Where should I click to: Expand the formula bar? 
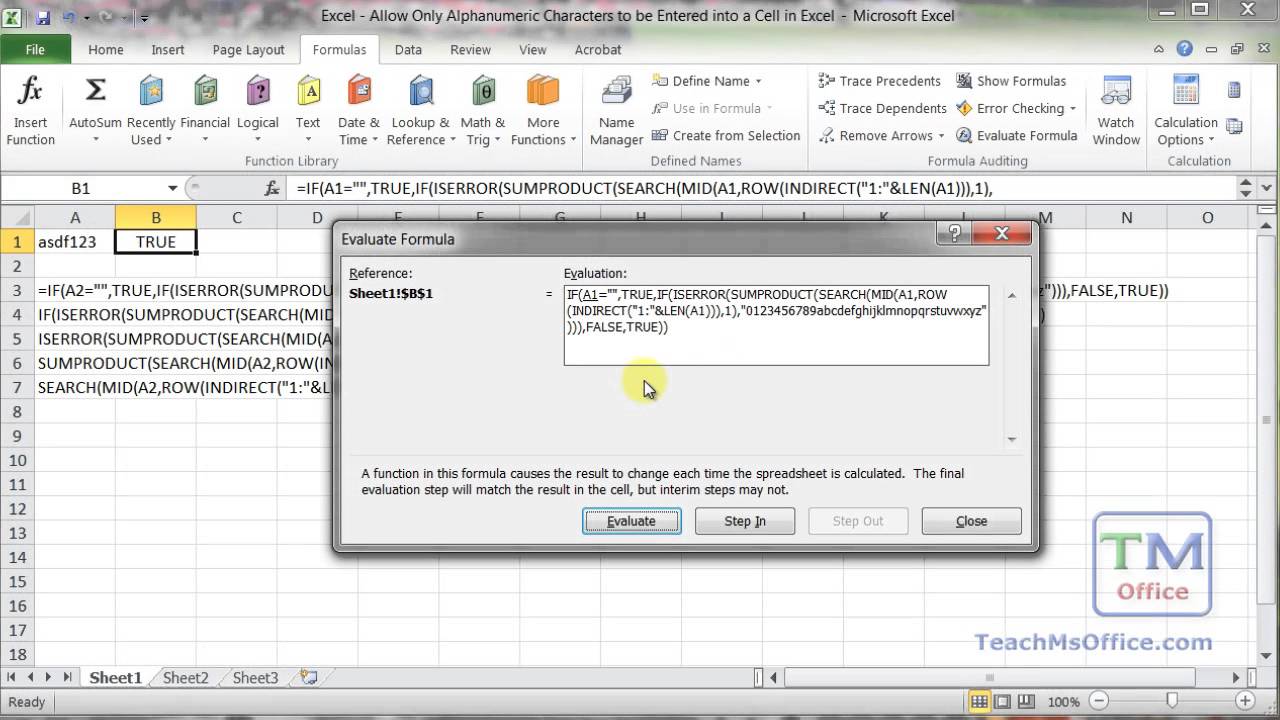1266,188
